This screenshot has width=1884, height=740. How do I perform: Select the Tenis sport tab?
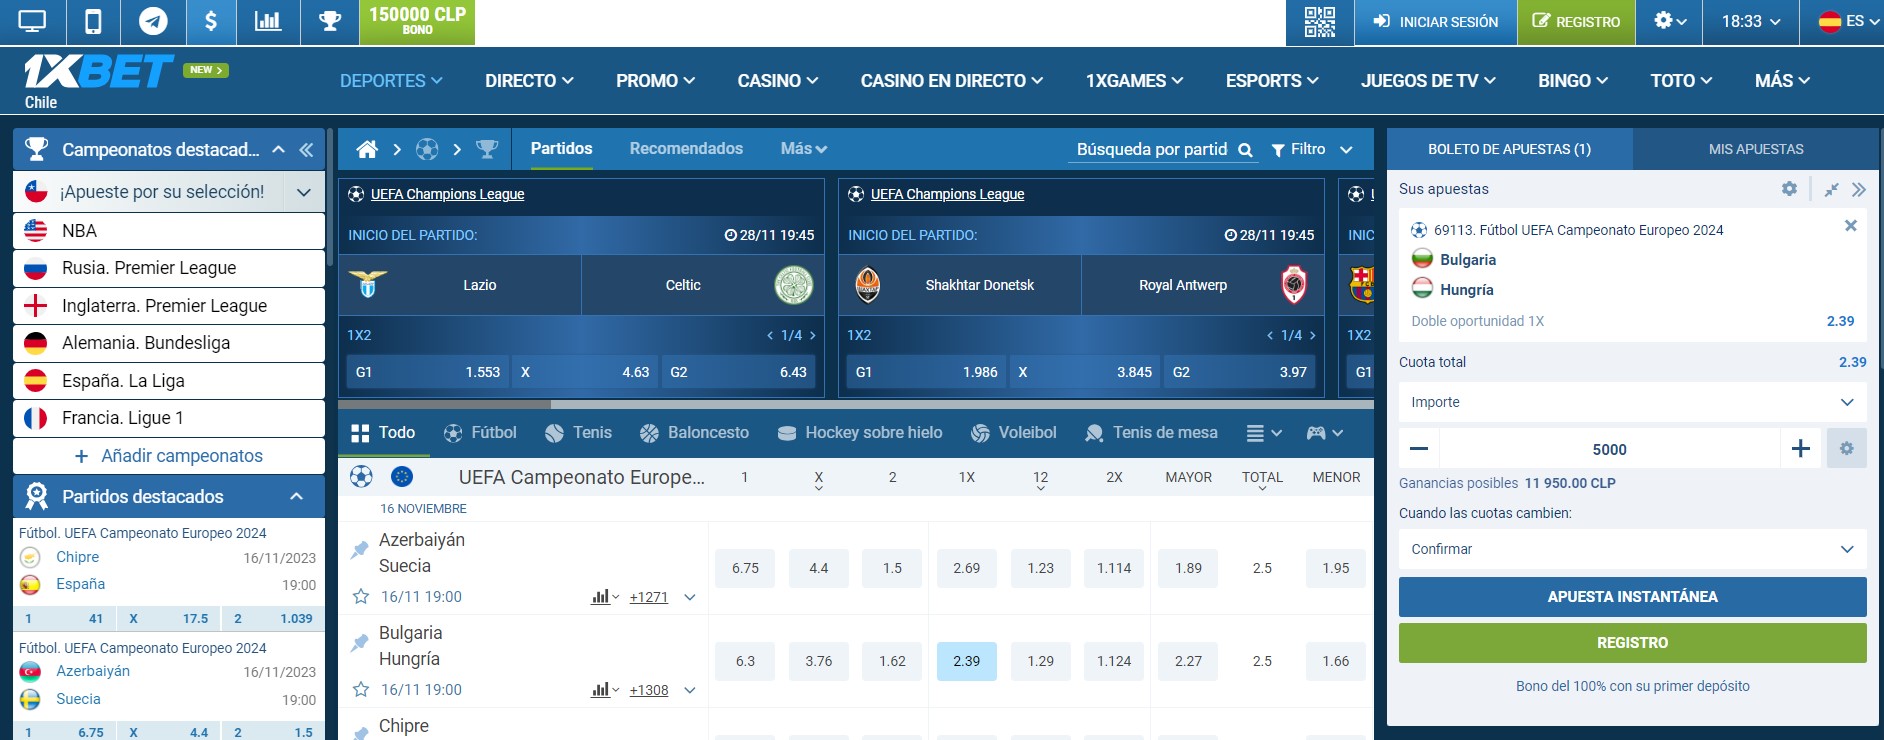point(578,433)
